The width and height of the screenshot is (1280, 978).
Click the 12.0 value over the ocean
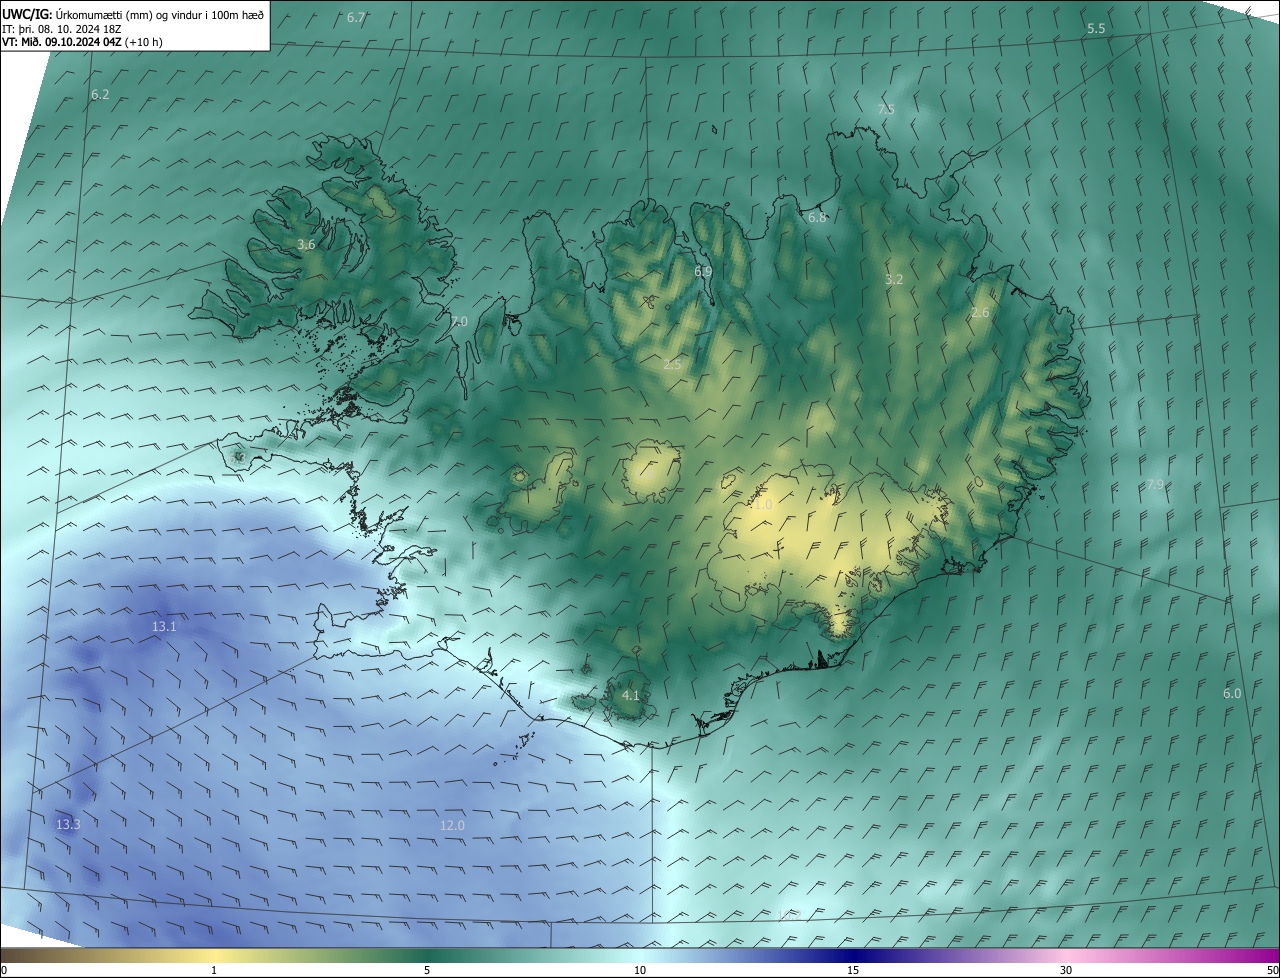(x=452, y=826)
